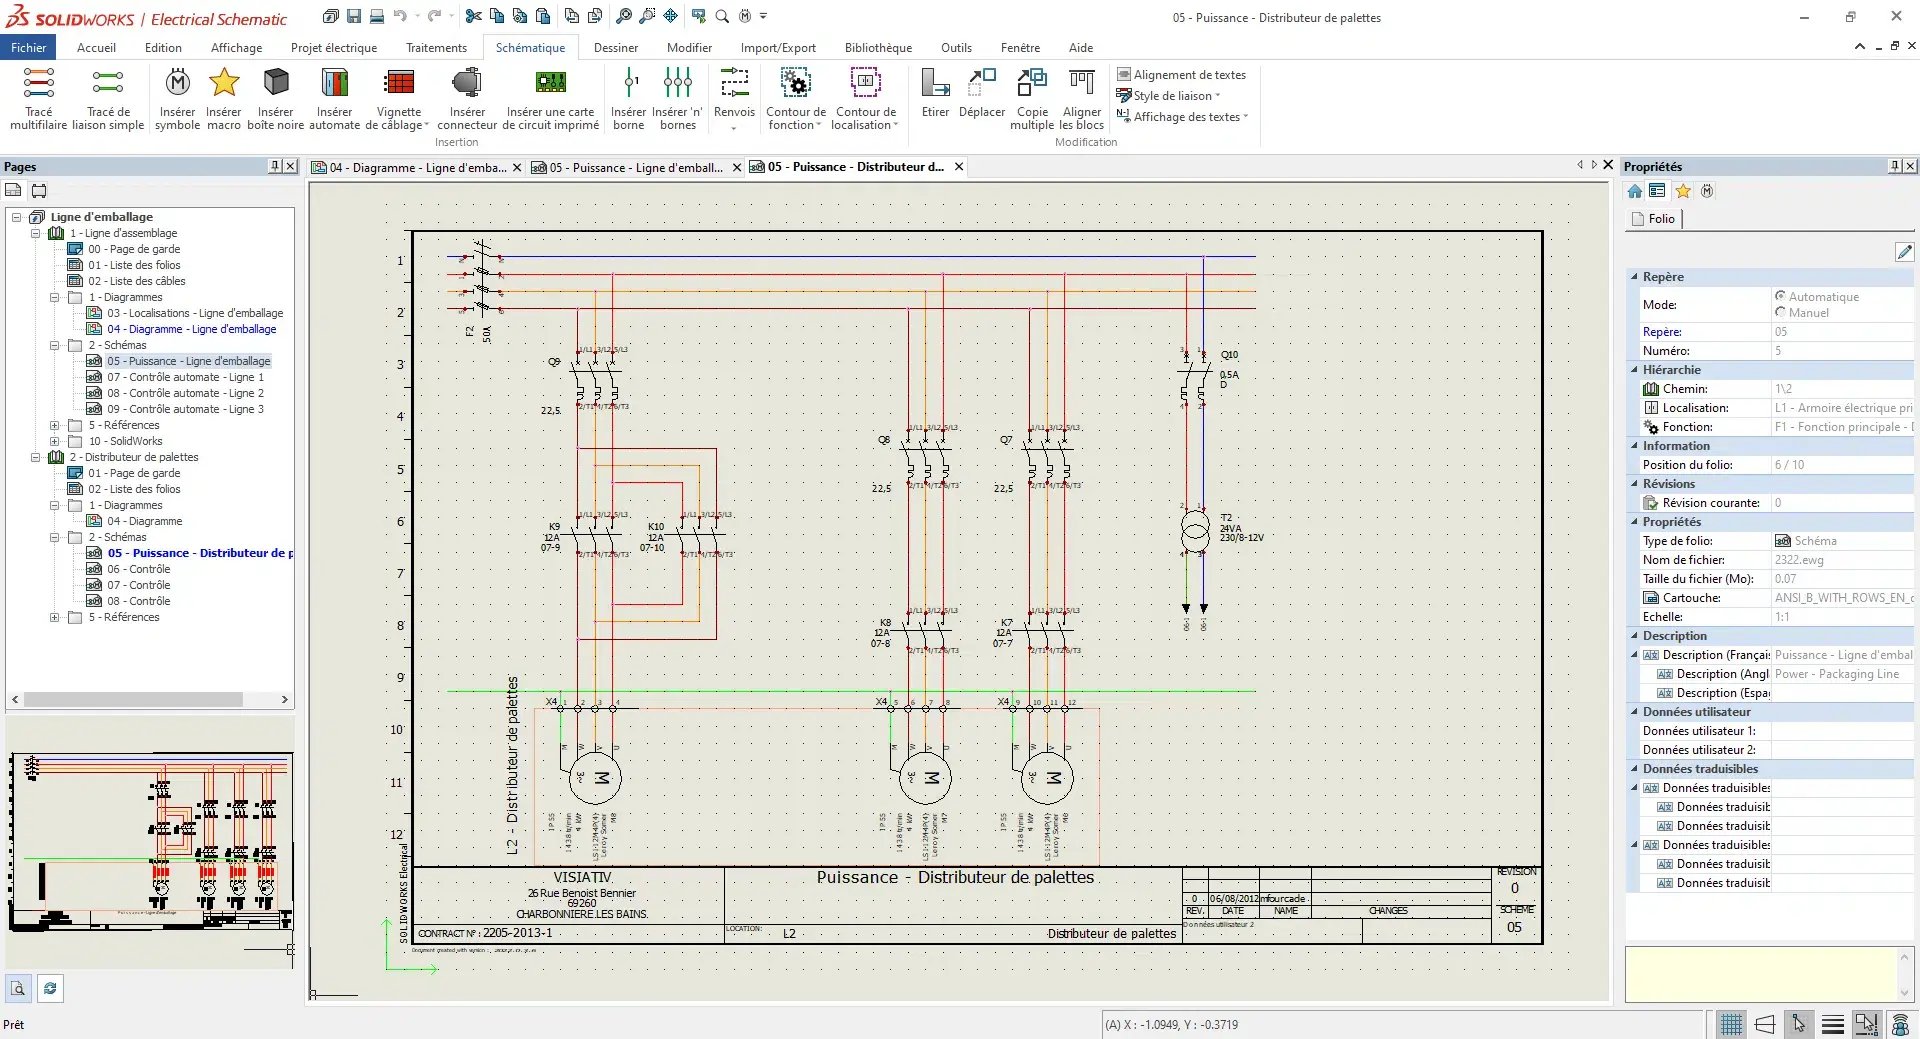Viewport: 1920px width, 1039px height.
Task: Toggle line thickness display in status bar
Action: 1832,1024
